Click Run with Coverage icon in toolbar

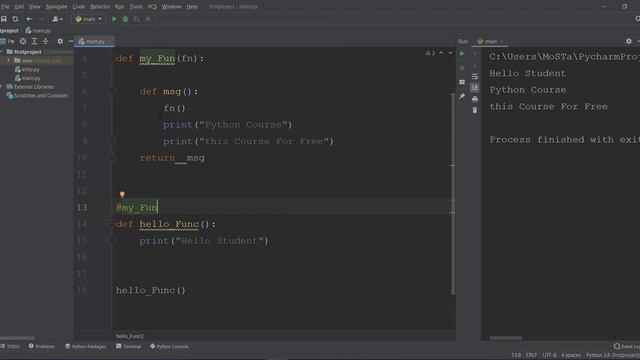pyautogui.click(x=137, y=19)
